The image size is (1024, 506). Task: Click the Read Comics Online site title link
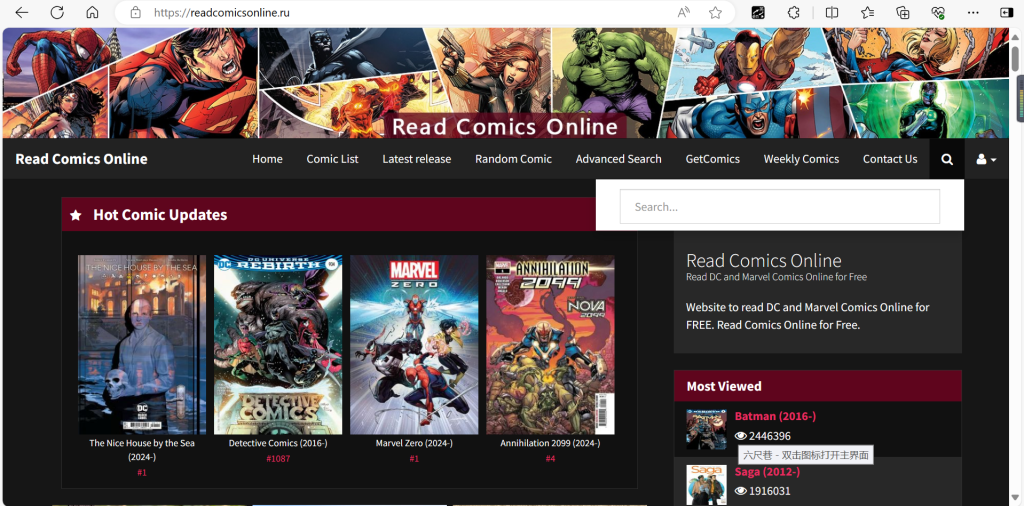point(82,159)
